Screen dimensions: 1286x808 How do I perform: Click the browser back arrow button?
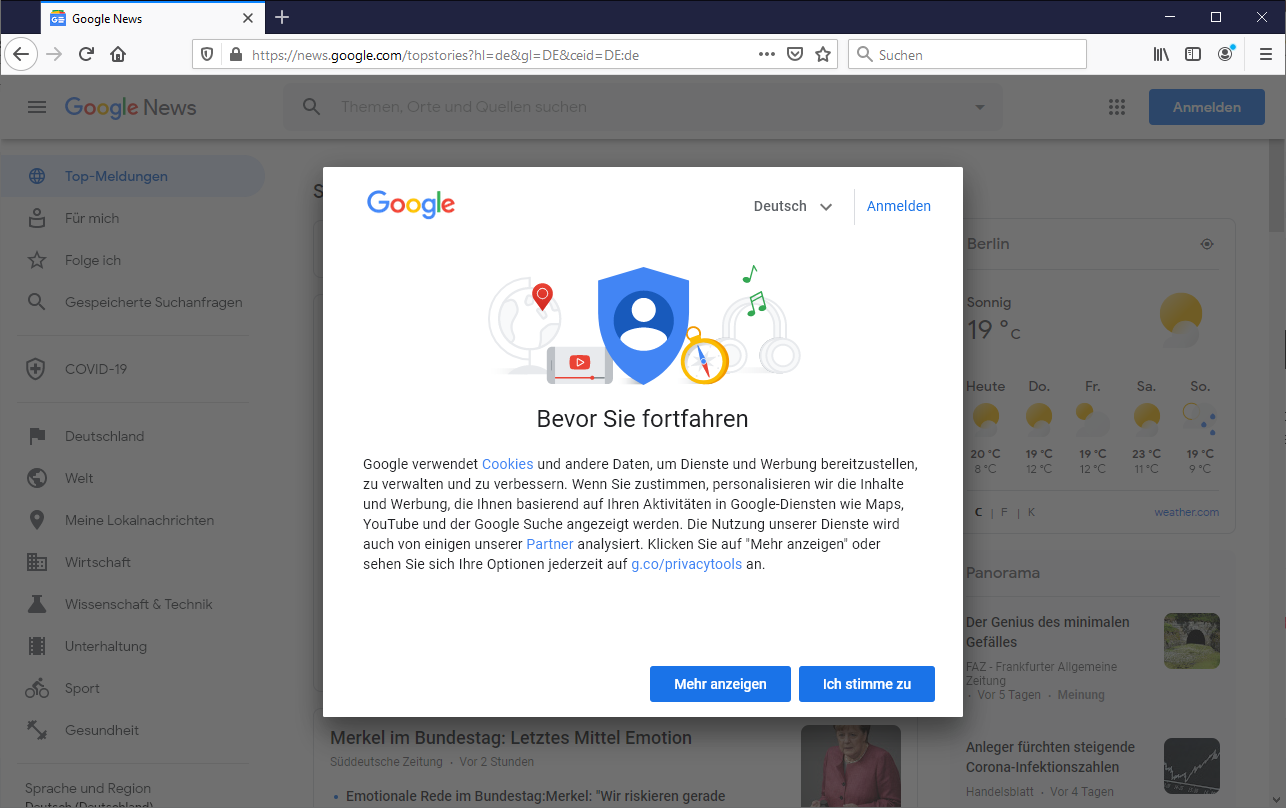[21, 54]
